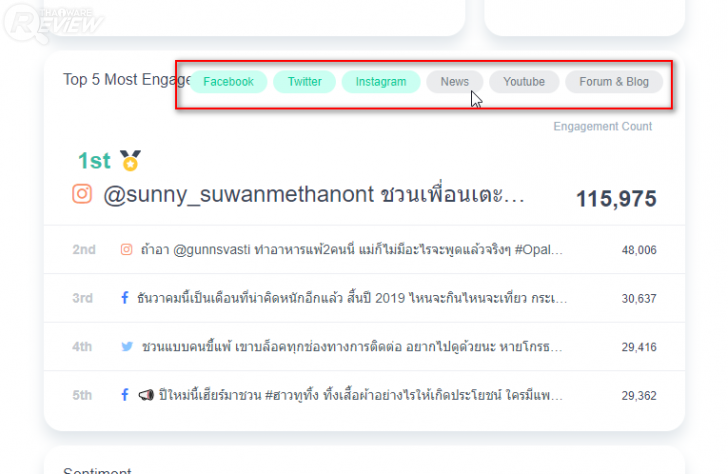Screen dimensions: 728x474
Task: Click the 2nd rank label
Action: coord(84,250)
